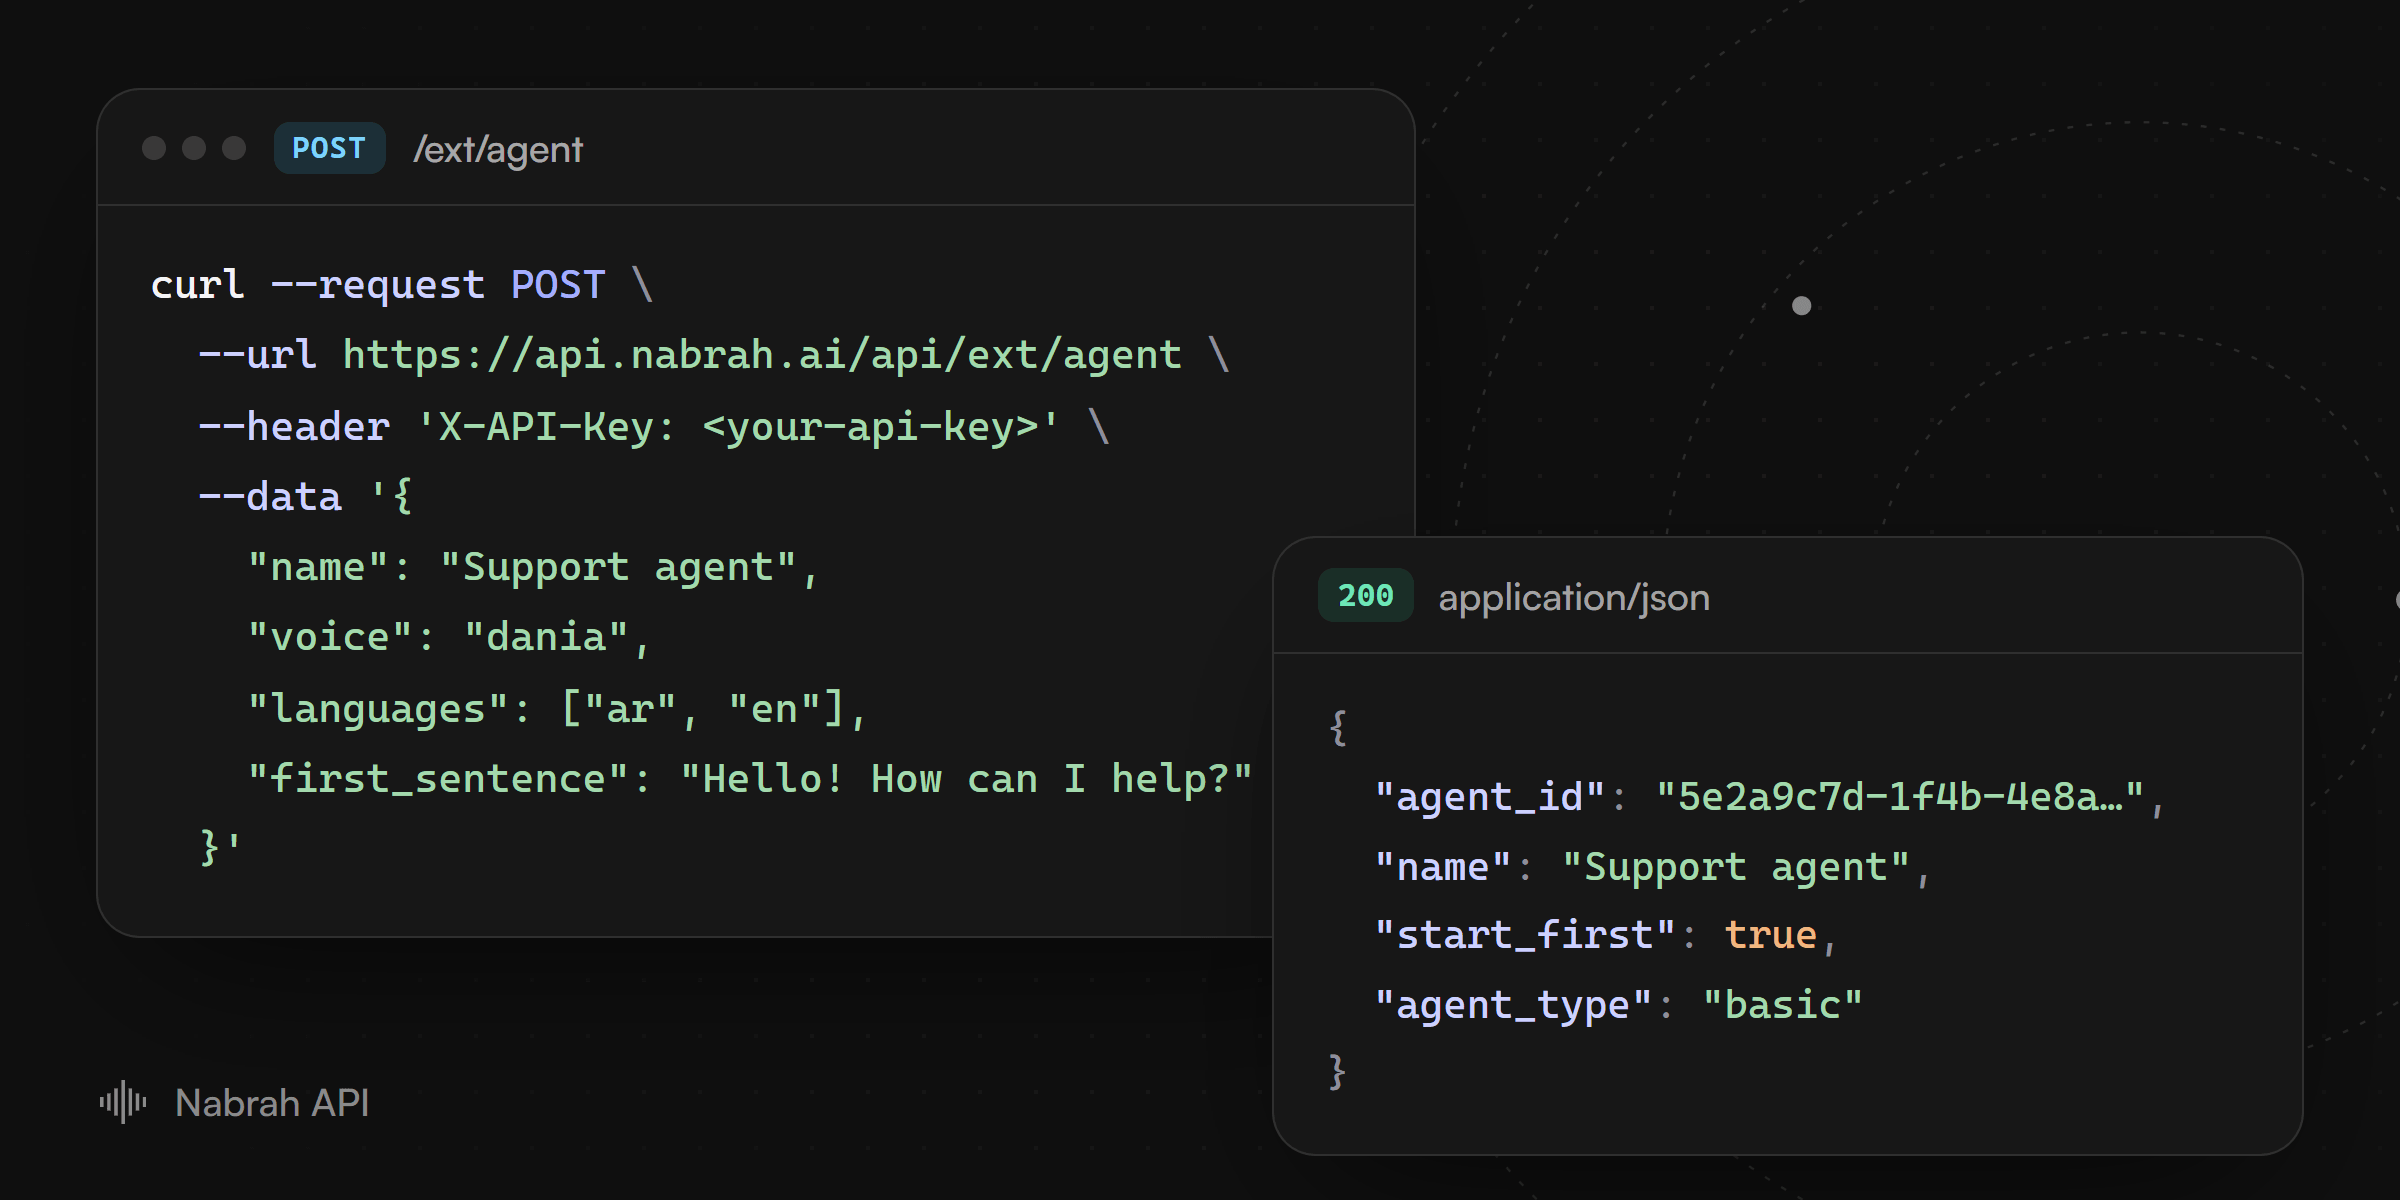Click the first window dot in code panel
The height and width of the screenshot is (1200, 2400).
point(154,148)
